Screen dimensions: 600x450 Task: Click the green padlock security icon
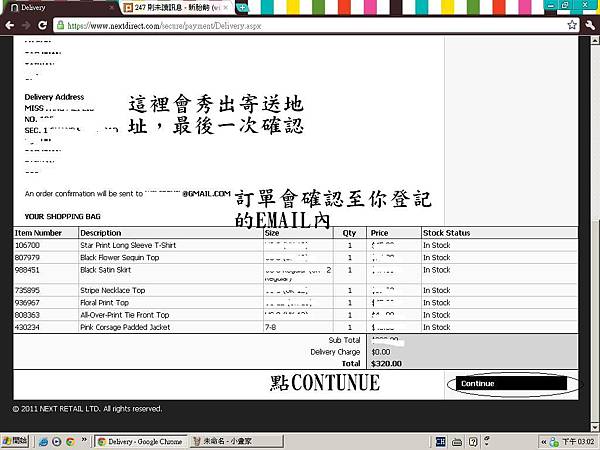60,26
